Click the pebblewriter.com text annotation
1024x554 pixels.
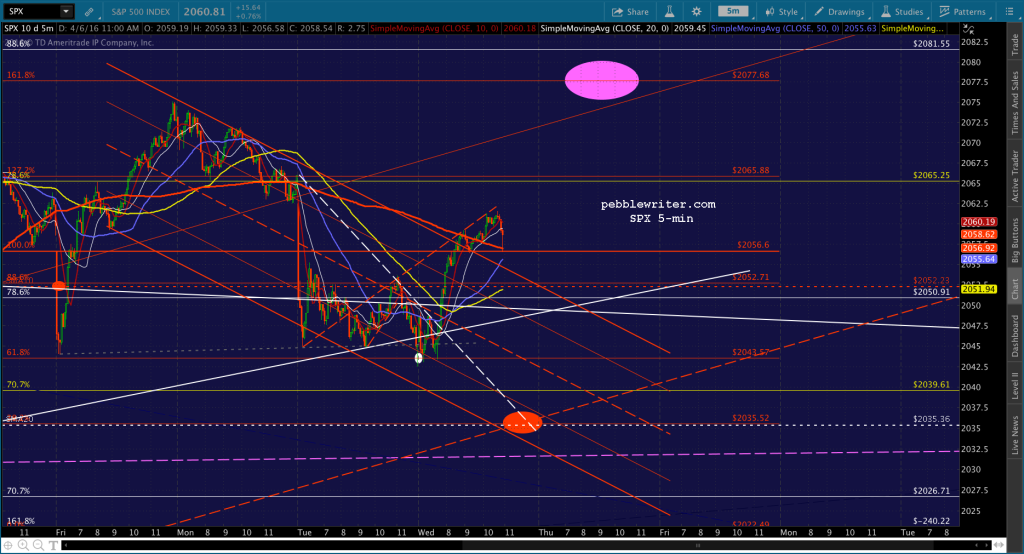pyautogui.click(x=658, y=204)
